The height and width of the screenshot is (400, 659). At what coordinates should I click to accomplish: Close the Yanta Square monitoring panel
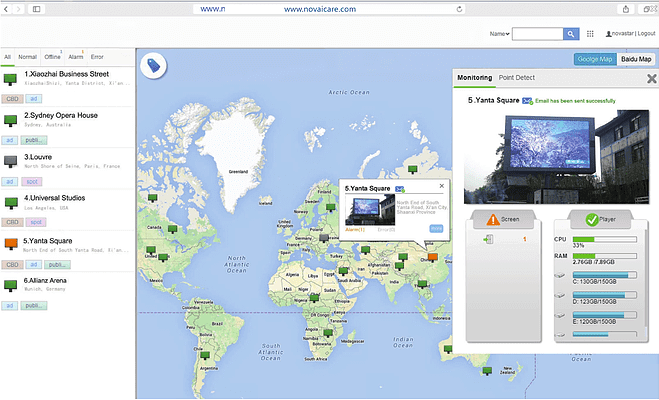coord(651,79)
